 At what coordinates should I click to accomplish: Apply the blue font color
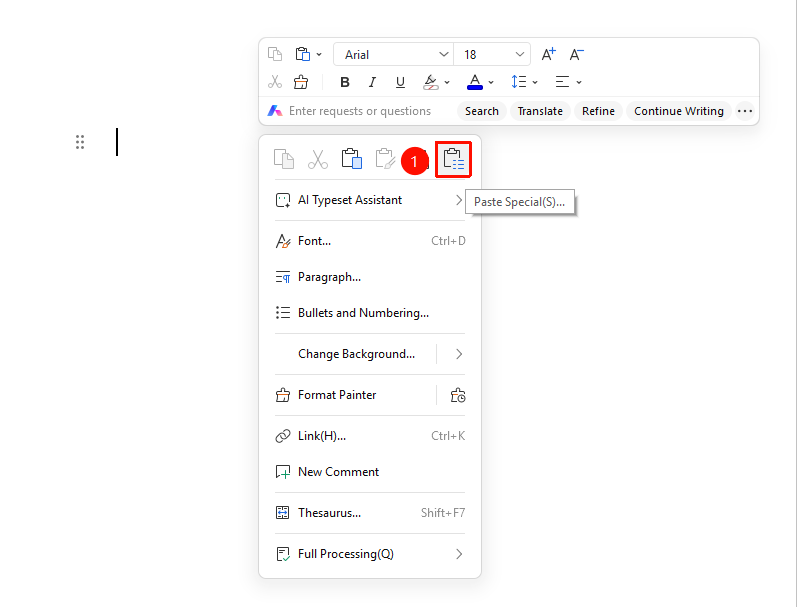[x=475, y=82]
